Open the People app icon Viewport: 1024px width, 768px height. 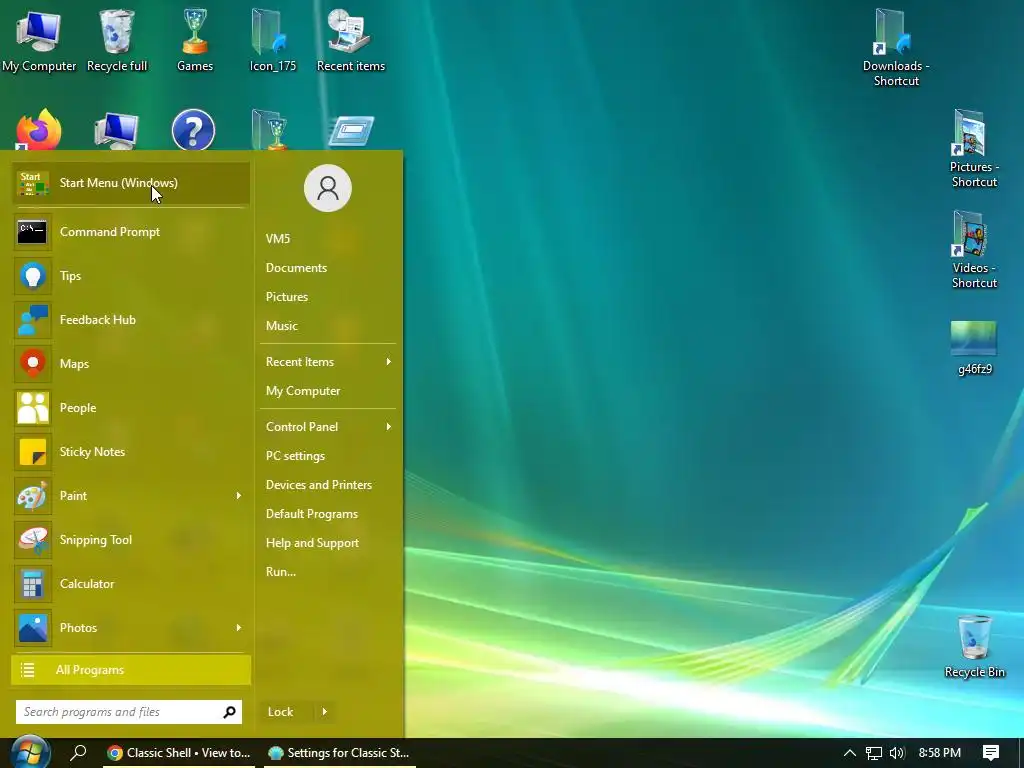(33, 408)
